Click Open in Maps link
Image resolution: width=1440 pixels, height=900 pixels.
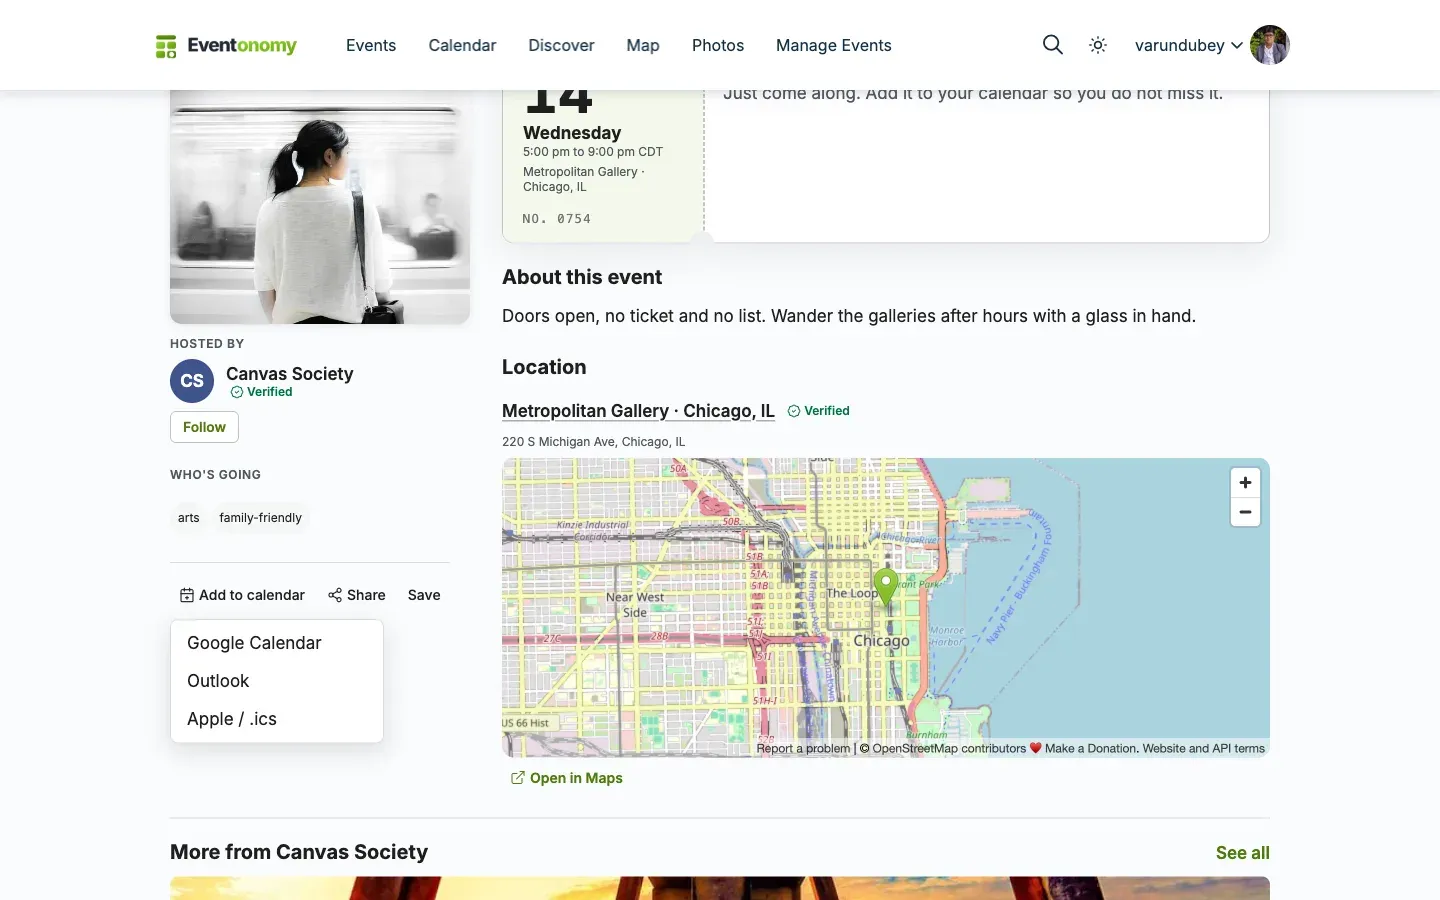[567, 778]
